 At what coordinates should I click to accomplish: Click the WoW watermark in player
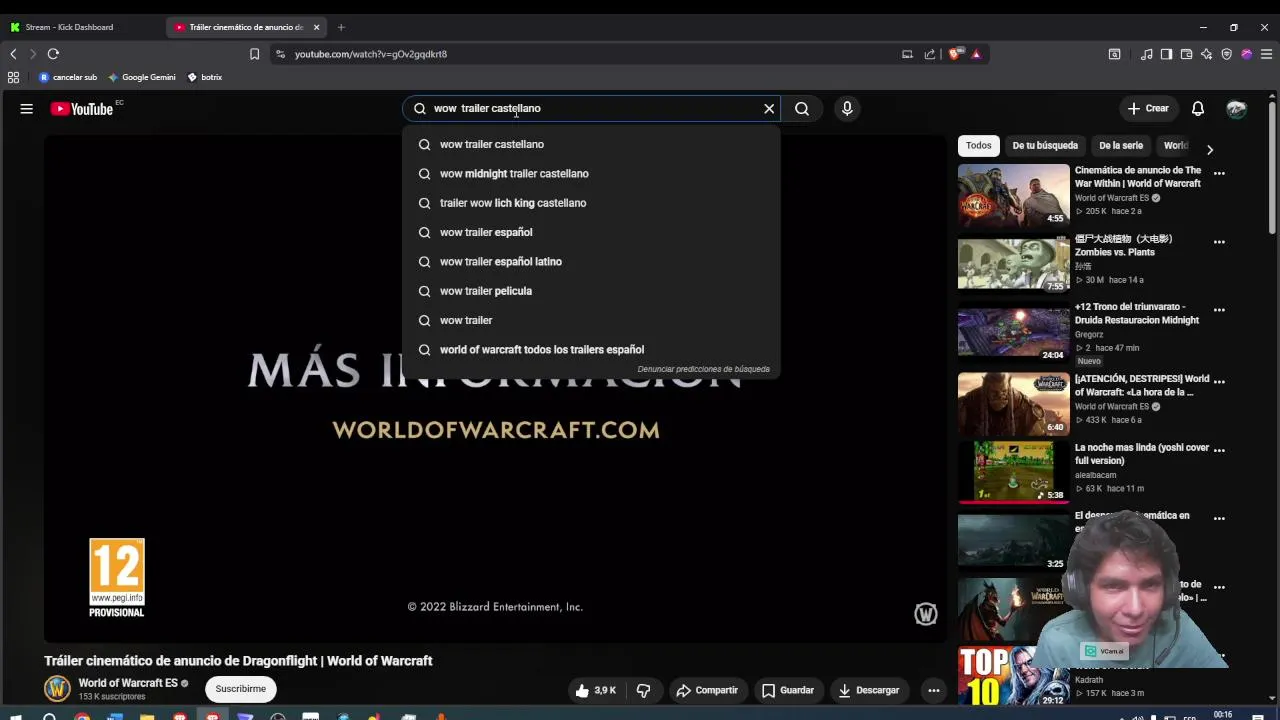(926, 614)
